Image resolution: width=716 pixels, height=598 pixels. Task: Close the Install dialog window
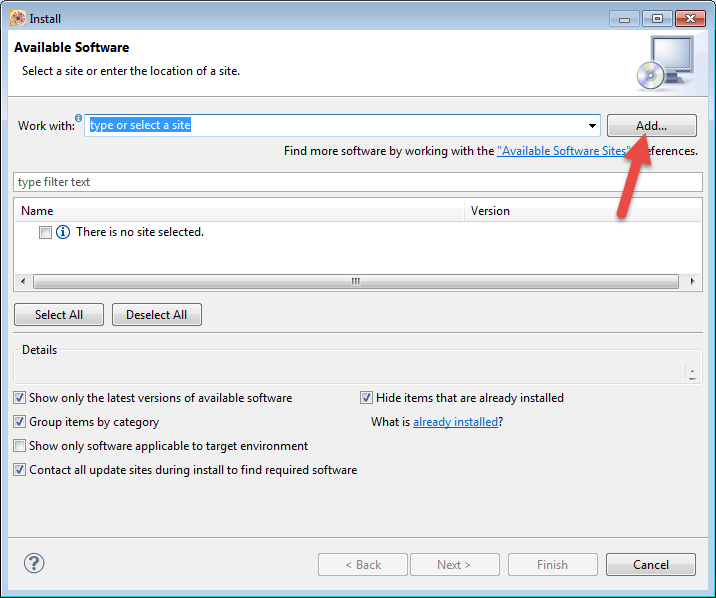(x=690, y=19)
